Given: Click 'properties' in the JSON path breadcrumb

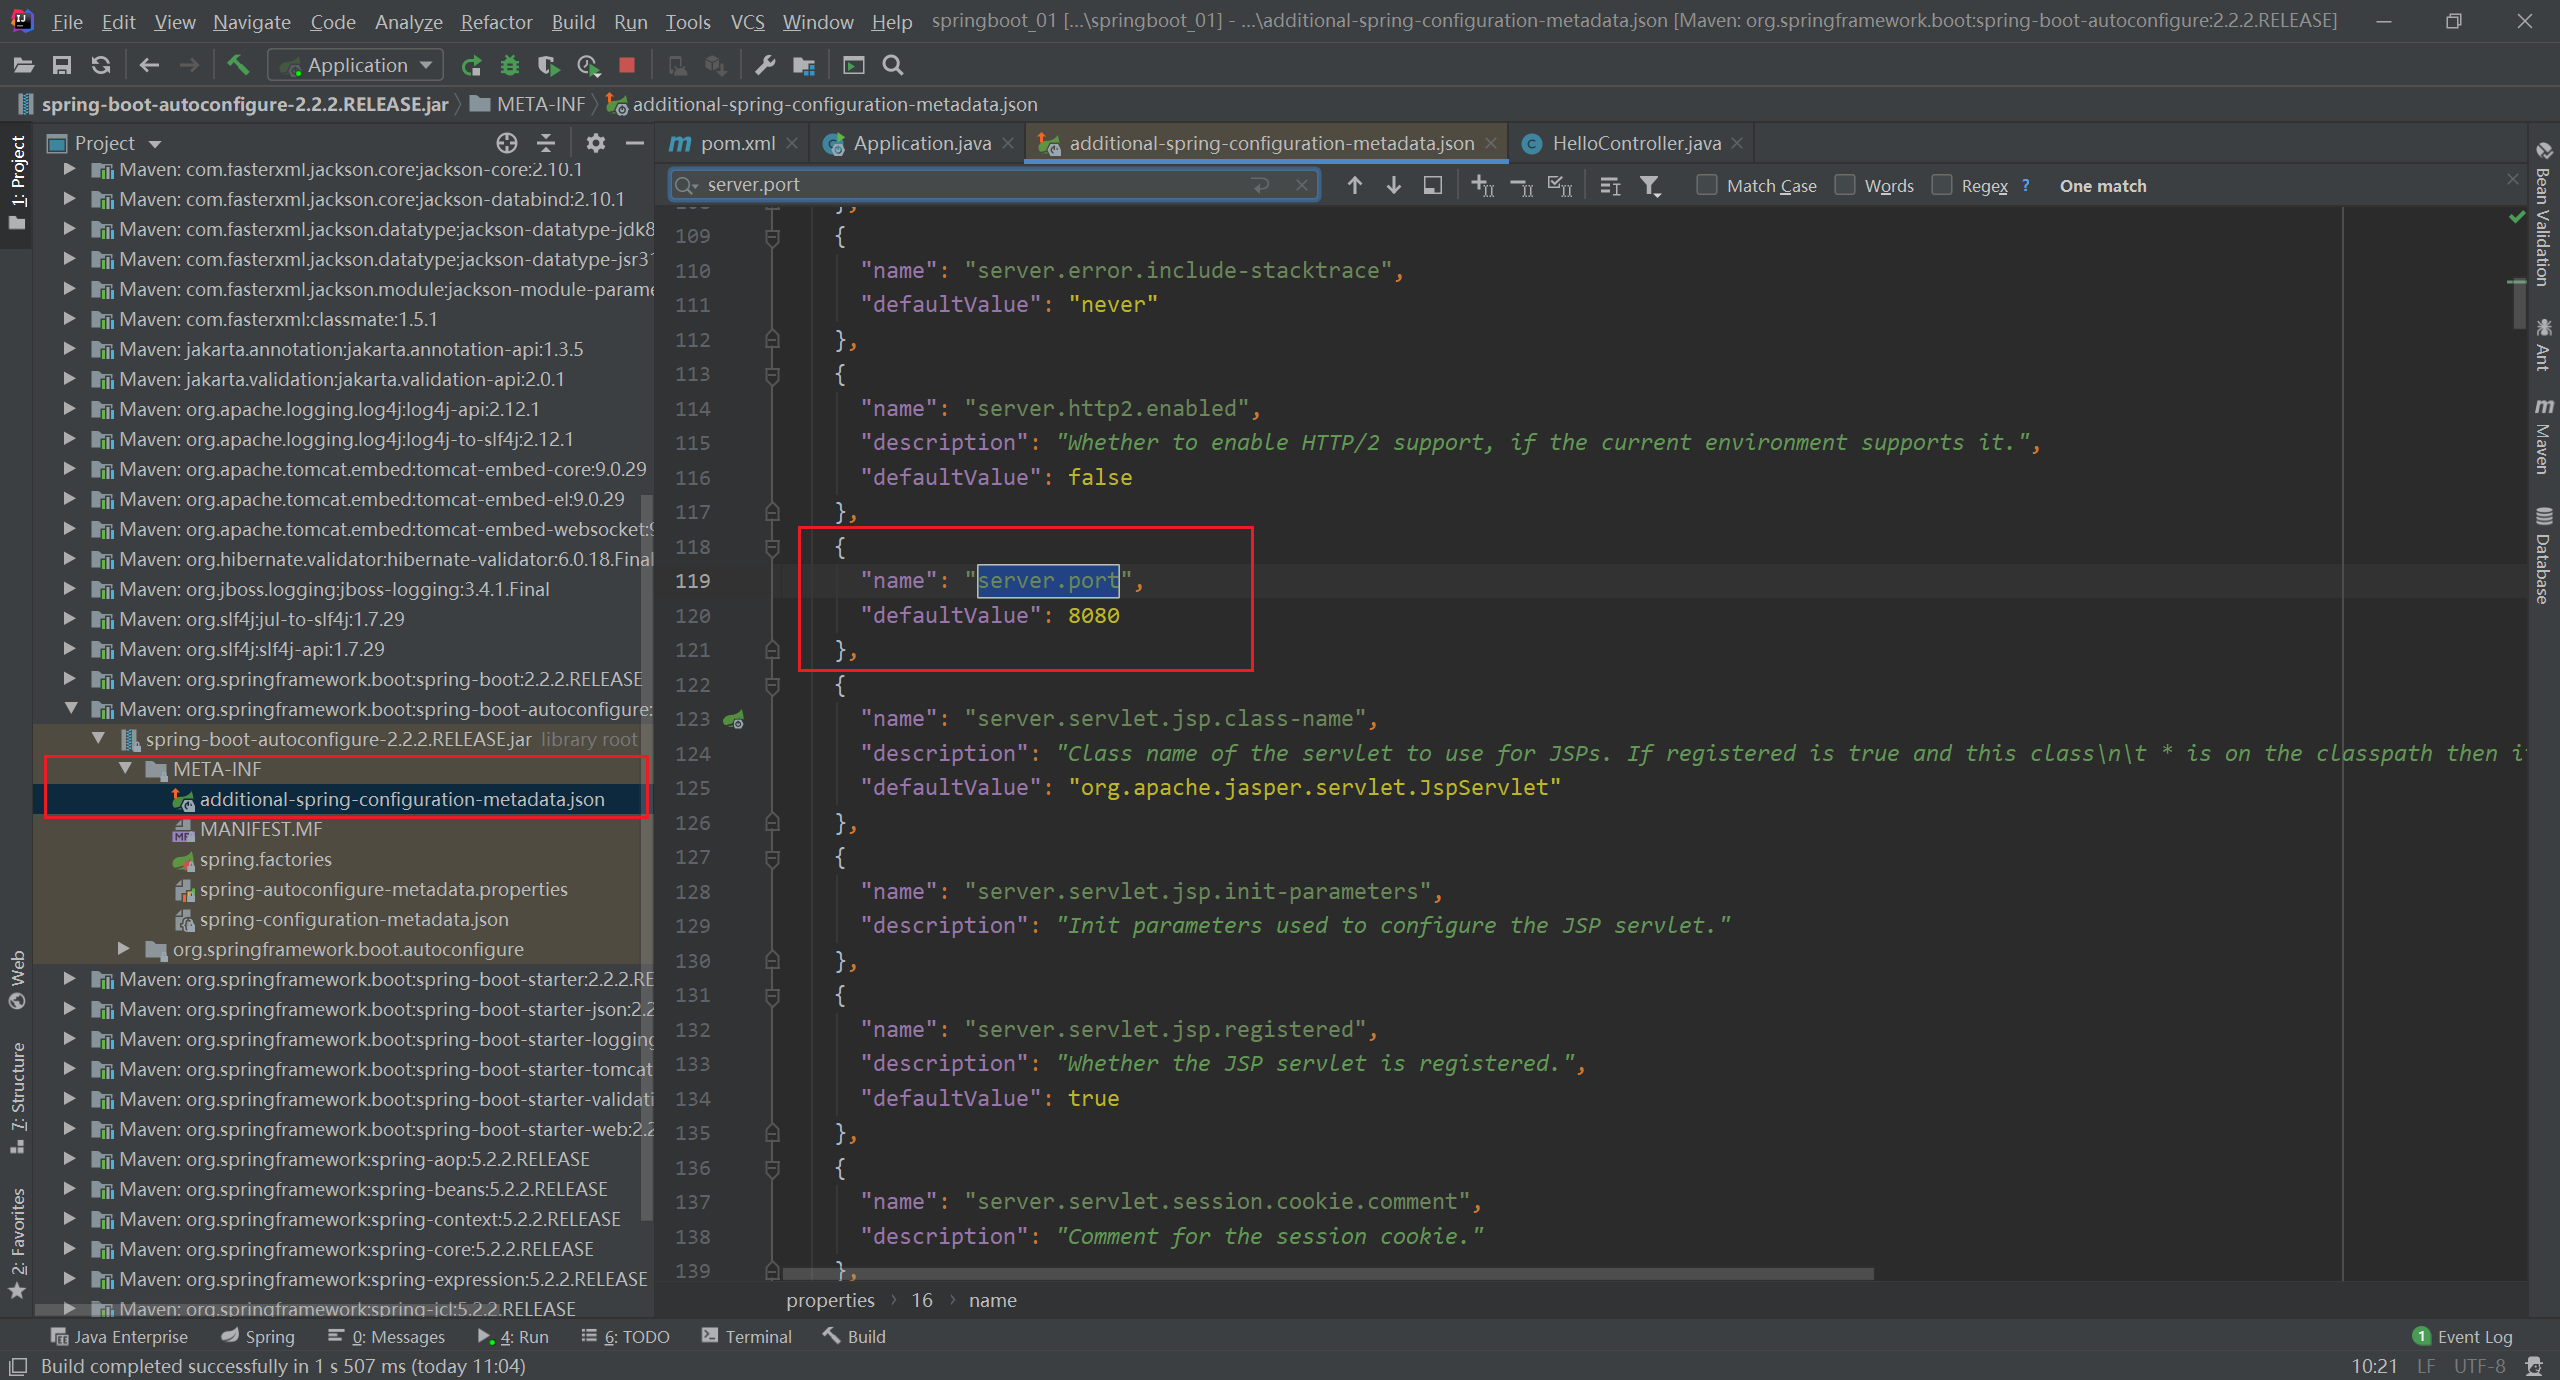Looking at the screenshot, I should click(x=830, y=1300).
